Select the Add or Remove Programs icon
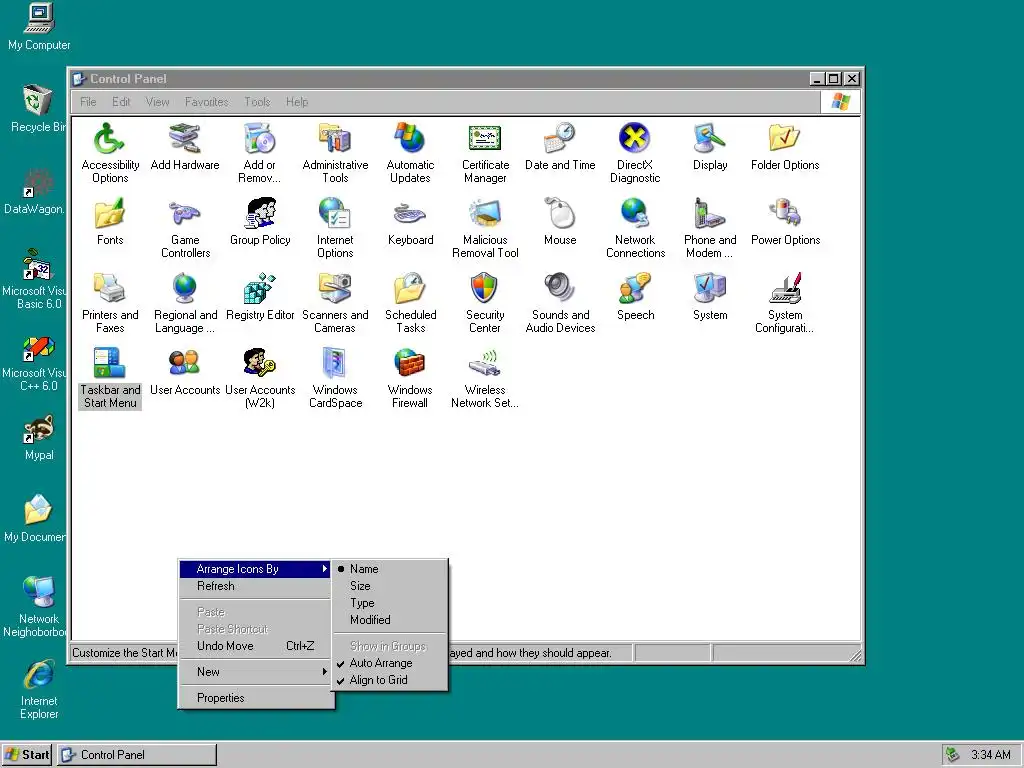This screenshot has height=768, width=1024. pos(259,138)
